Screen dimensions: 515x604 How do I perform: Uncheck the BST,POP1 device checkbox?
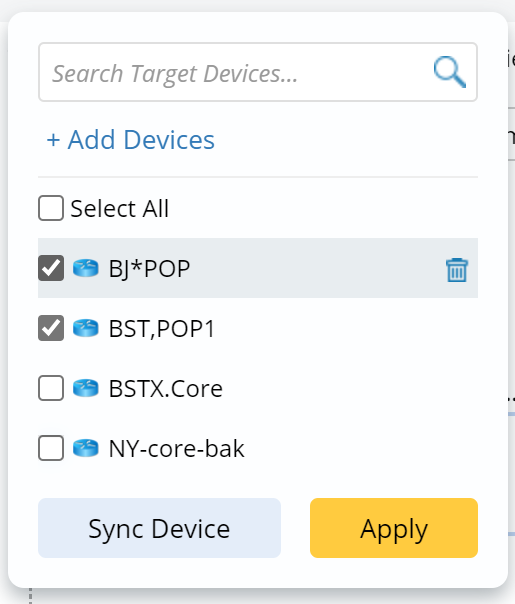coord(51,328)
